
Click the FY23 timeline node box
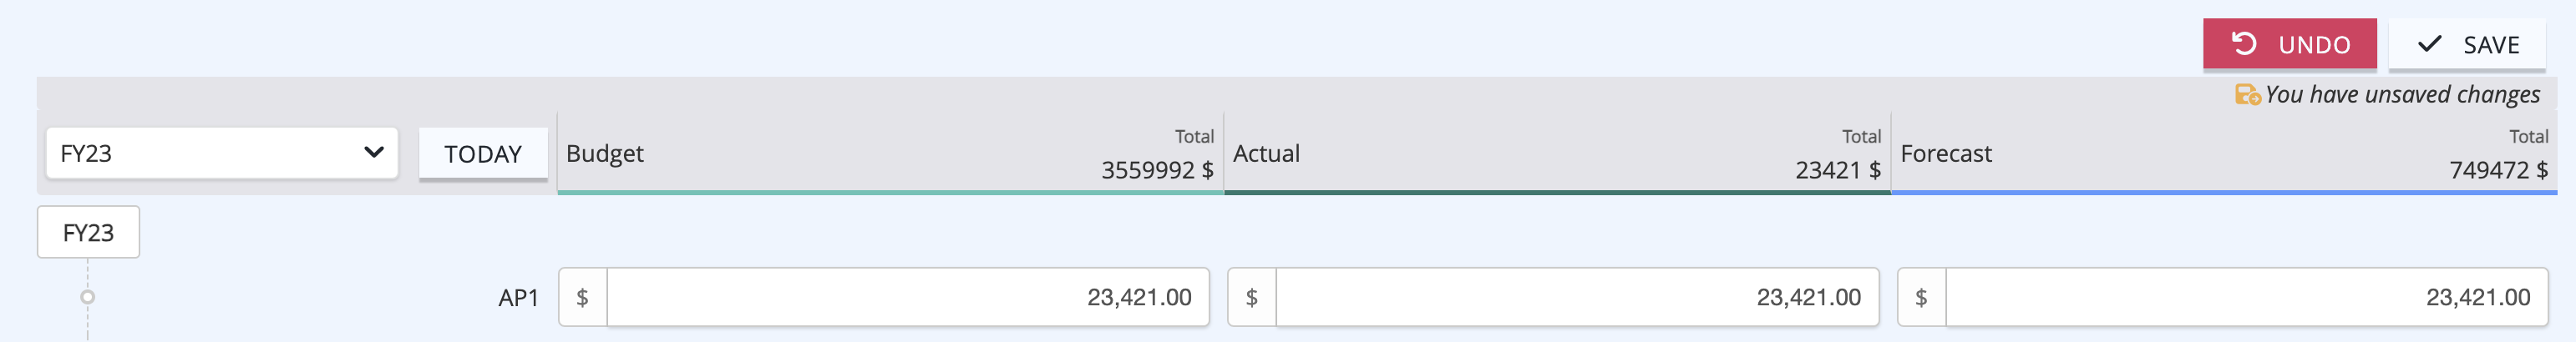(x=88, y=232)
